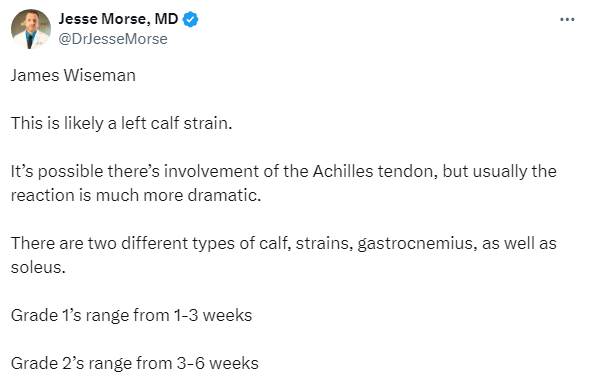
Task: Click the word tendon in the tweet
Action: tap(408, 171)
